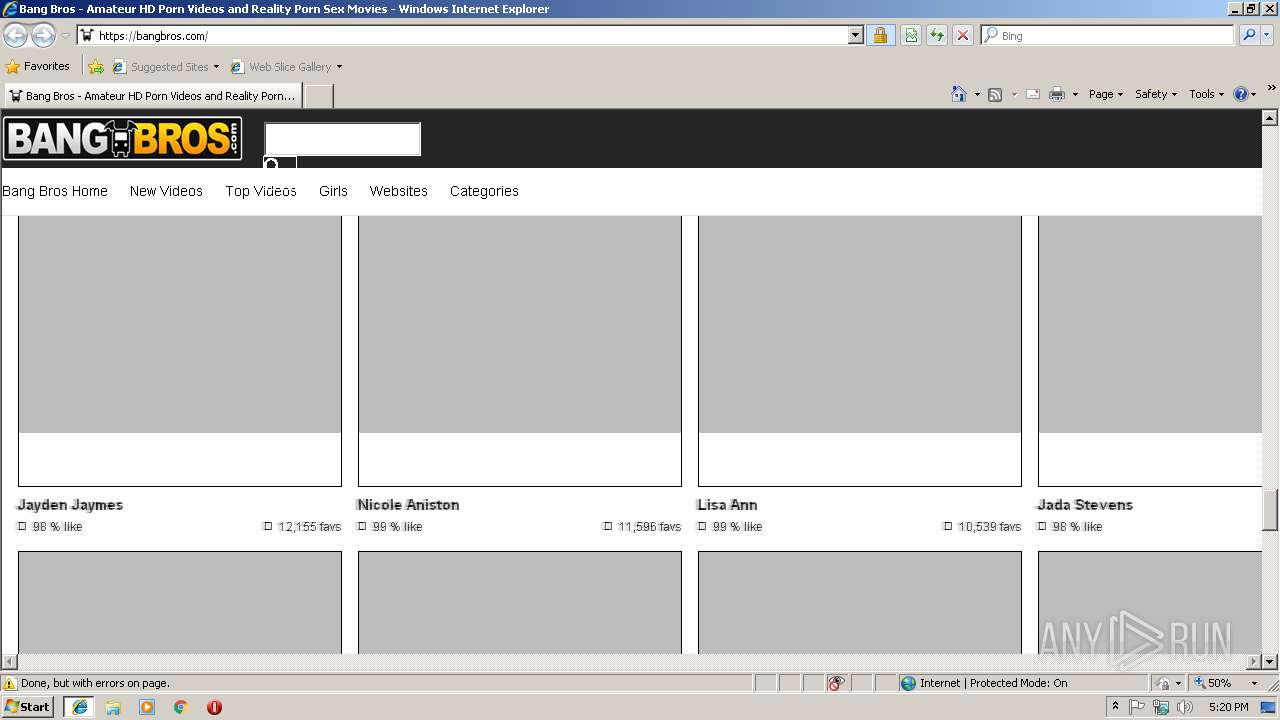The image size is (1280, 720).
Task: Click the pop-up blocker status bar icon
Action: (x=837, y=683)
